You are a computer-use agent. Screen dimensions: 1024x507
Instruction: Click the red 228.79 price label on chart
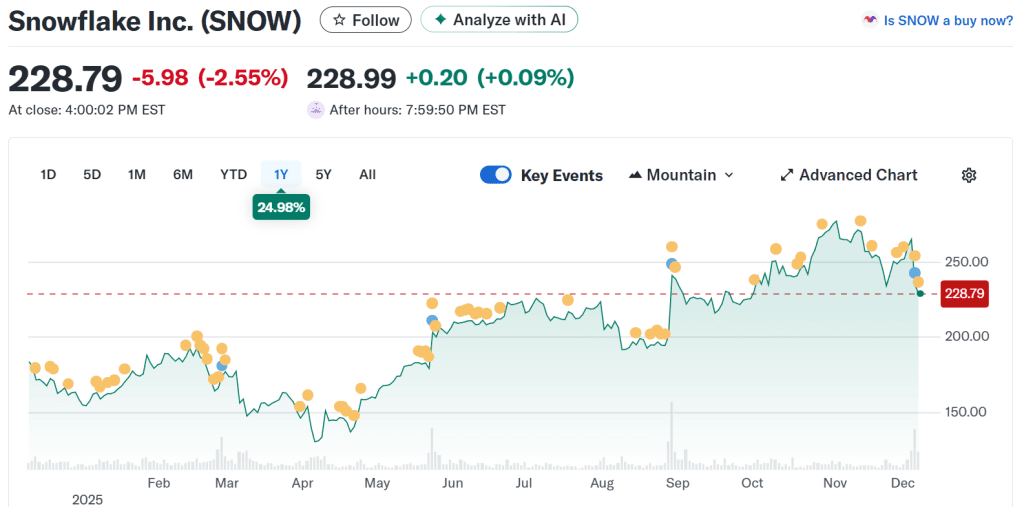coord(965,294)
